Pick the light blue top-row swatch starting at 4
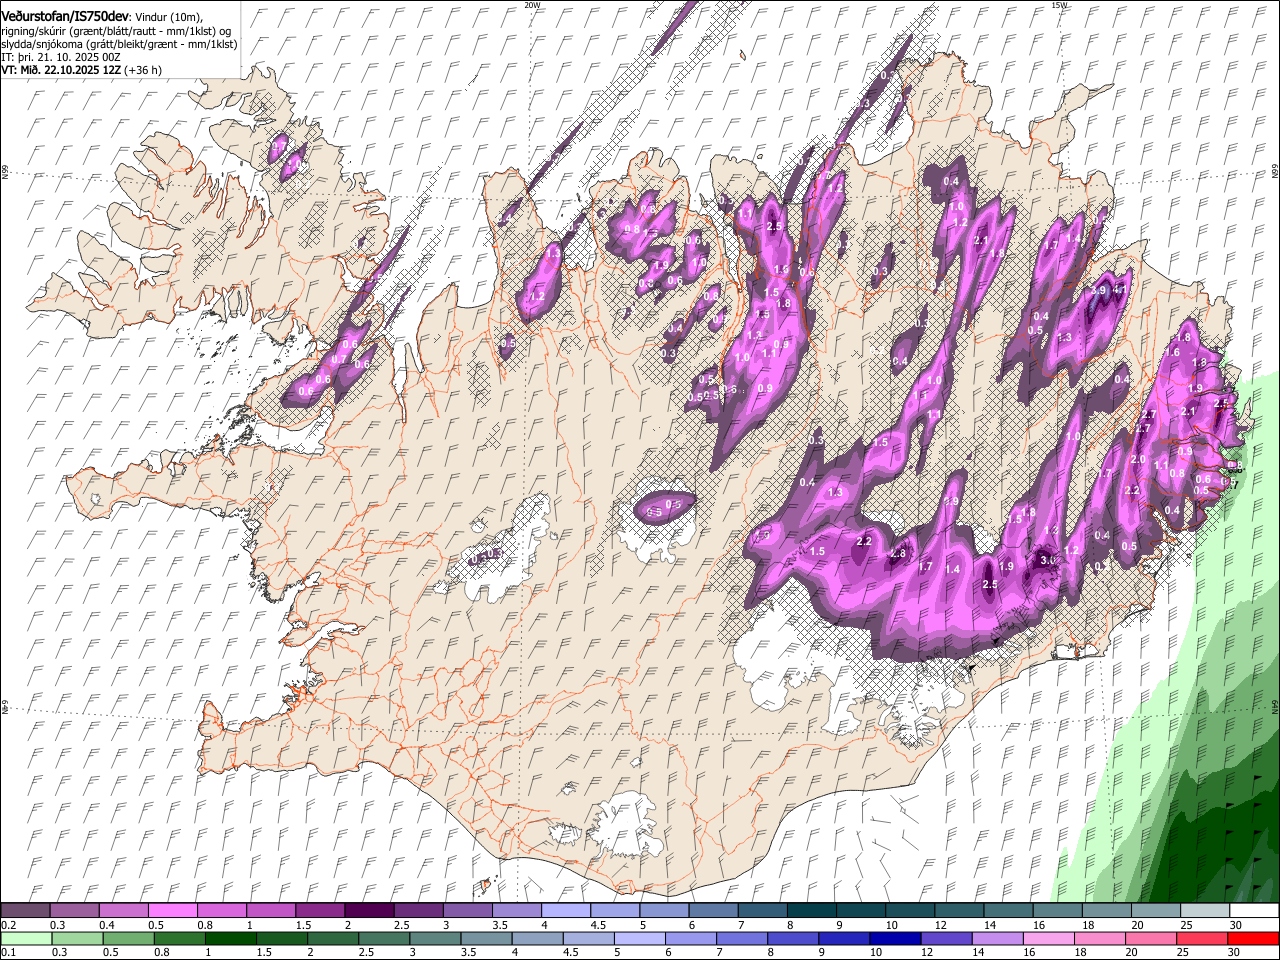This screenshot has width=1280, height=960. [x=565, y=911]
